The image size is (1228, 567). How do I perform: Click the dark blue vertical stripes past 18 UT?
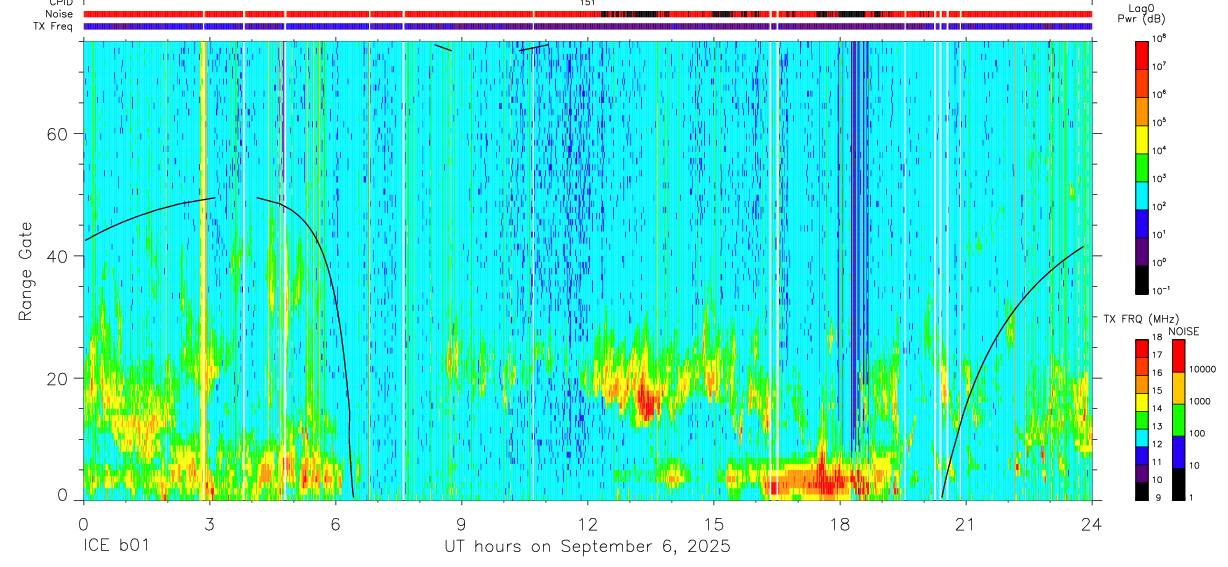click(x=858, y=245)
